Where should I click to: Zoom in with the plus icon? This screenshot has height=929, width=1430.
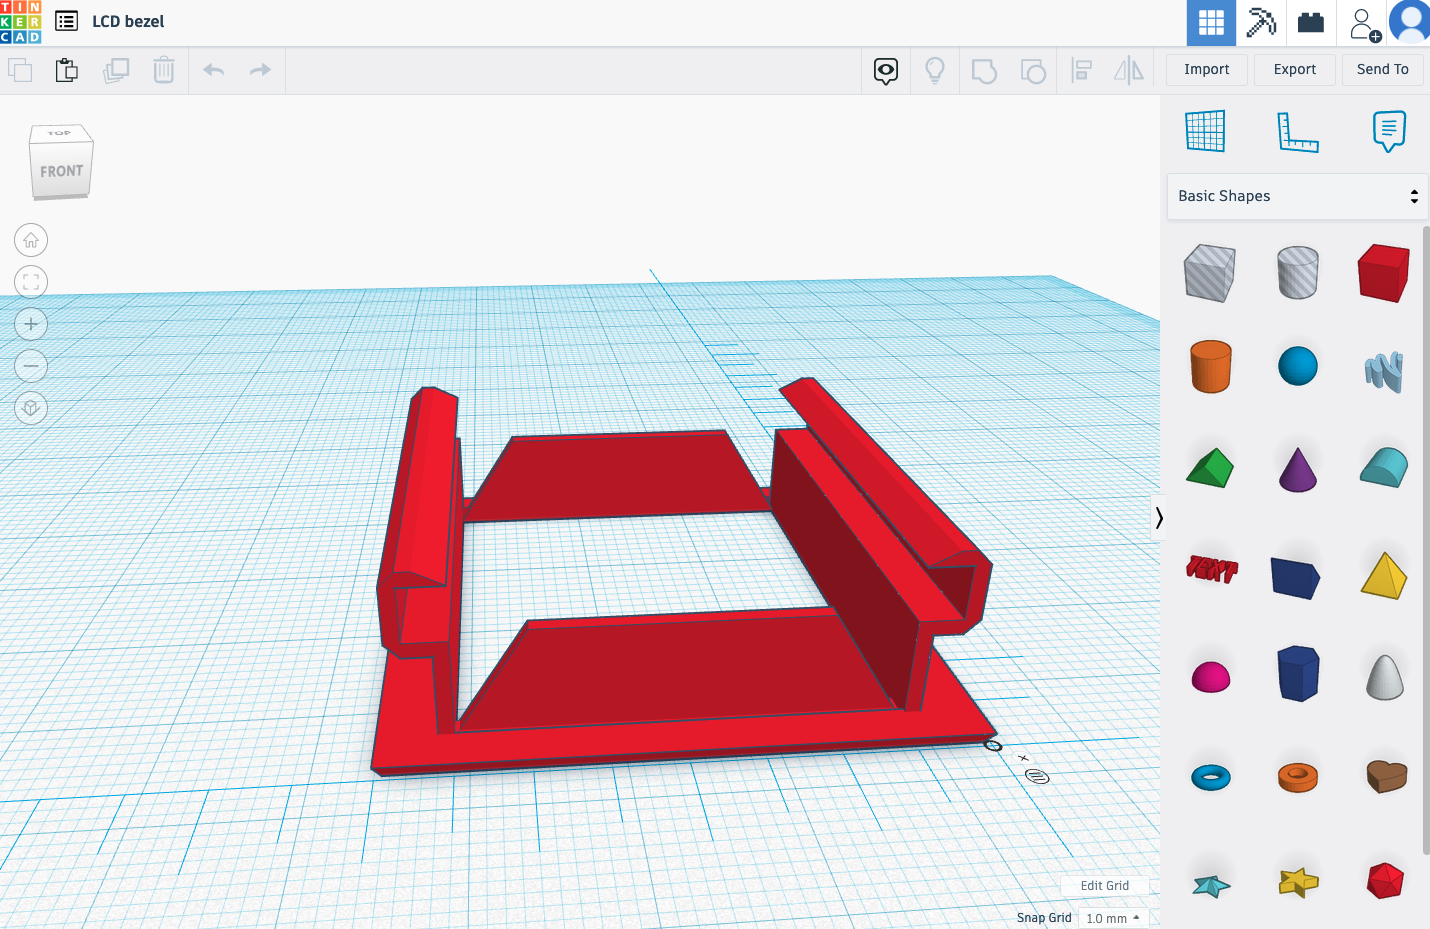tap(31, 324)
